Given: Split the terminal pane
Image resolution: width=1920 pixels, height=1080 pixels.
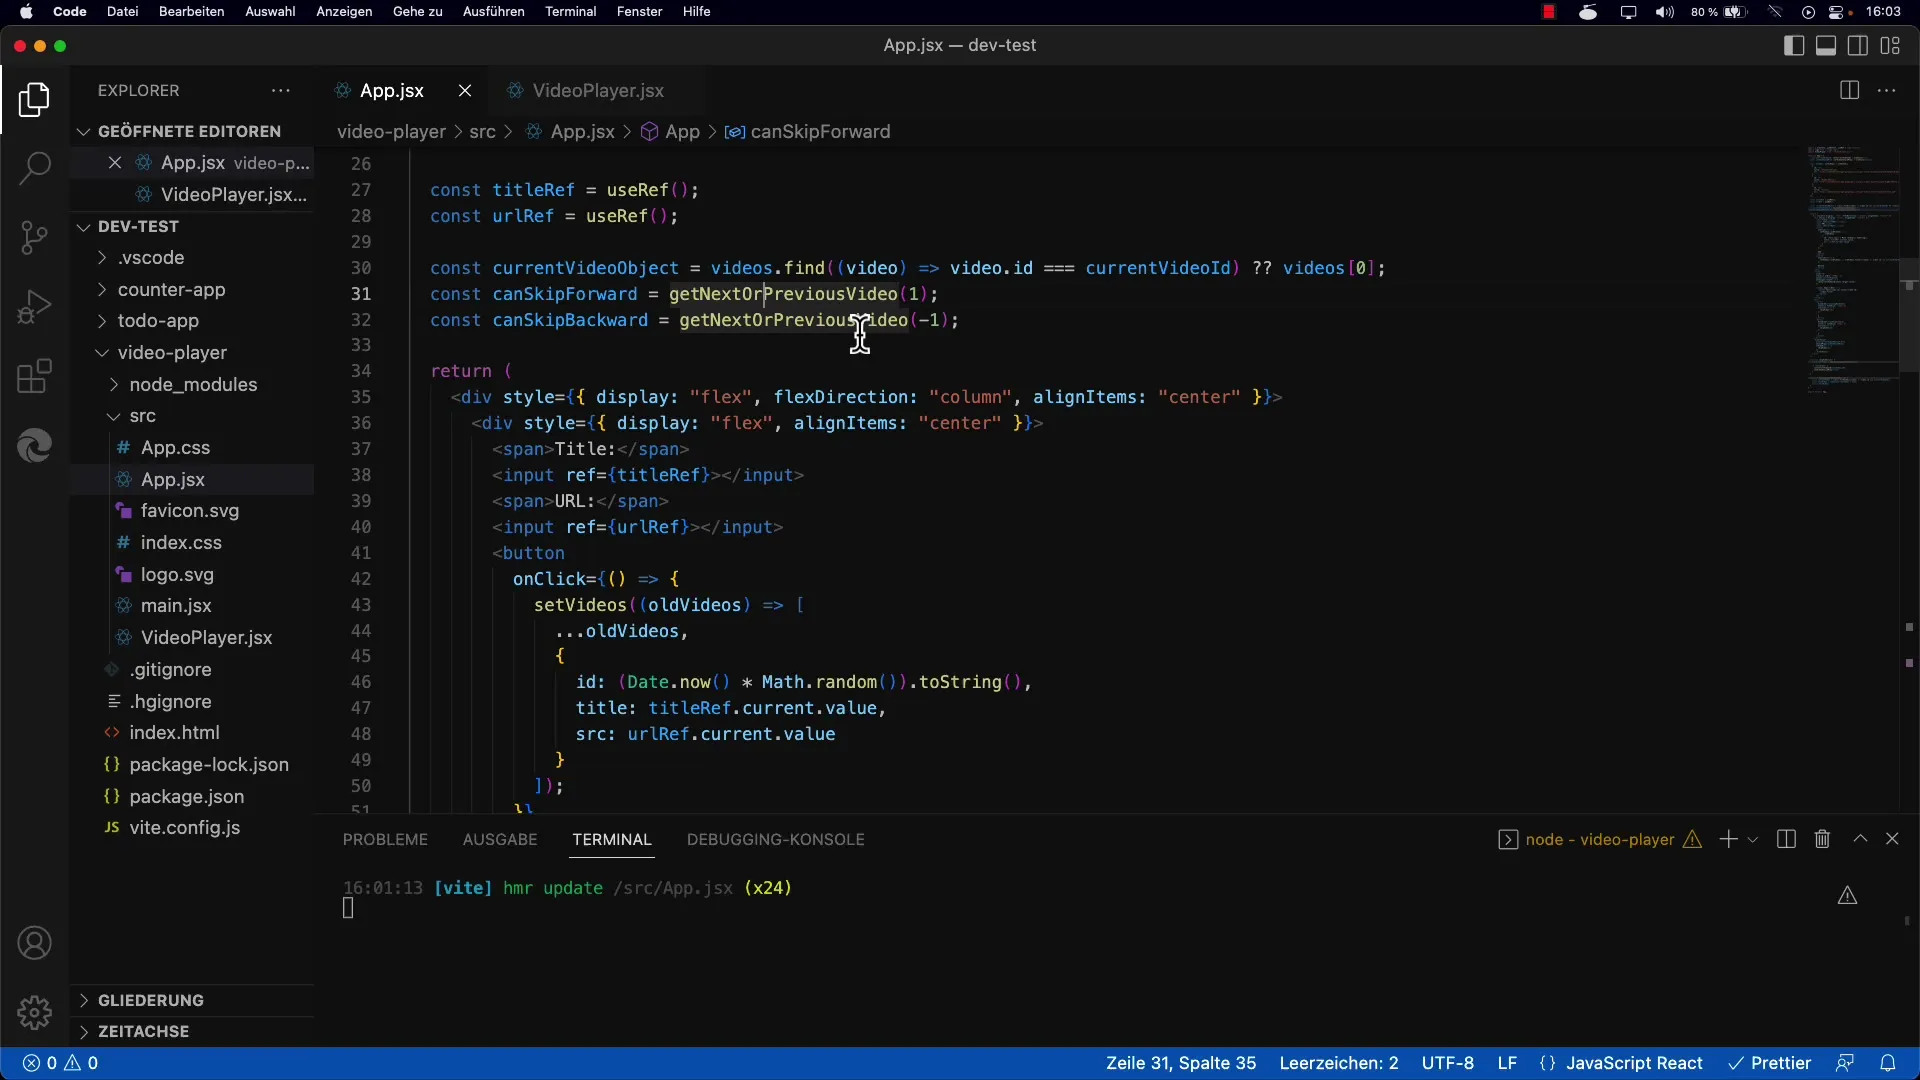Looking at the screenshot, I should coord(1786,839).
